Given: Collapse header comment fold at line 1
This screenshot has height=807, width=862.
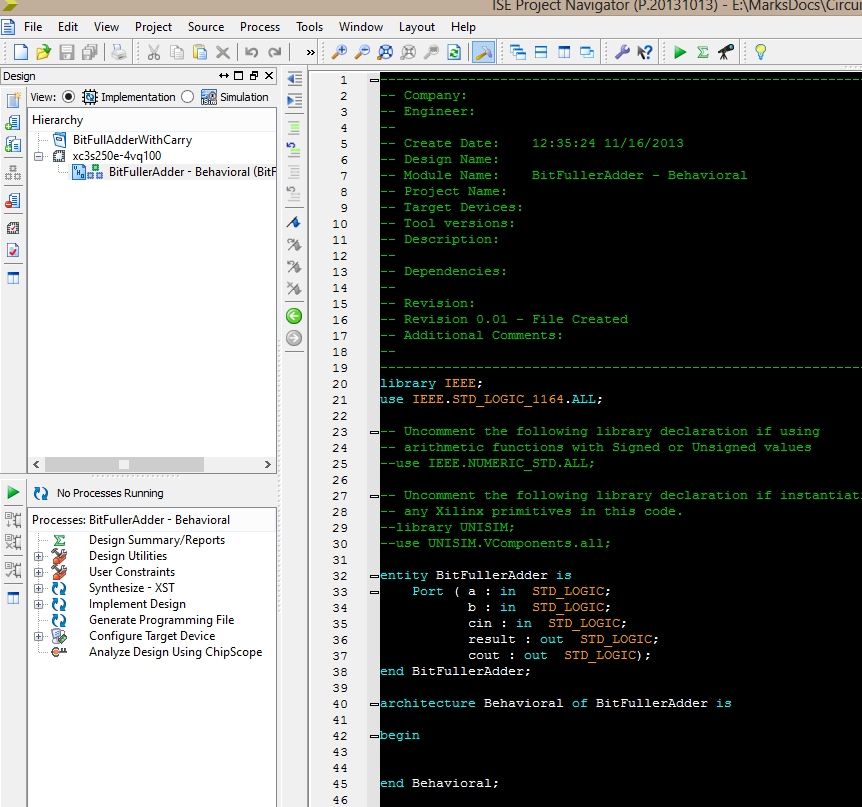Looking at the screenshot, I should (374, 80).
